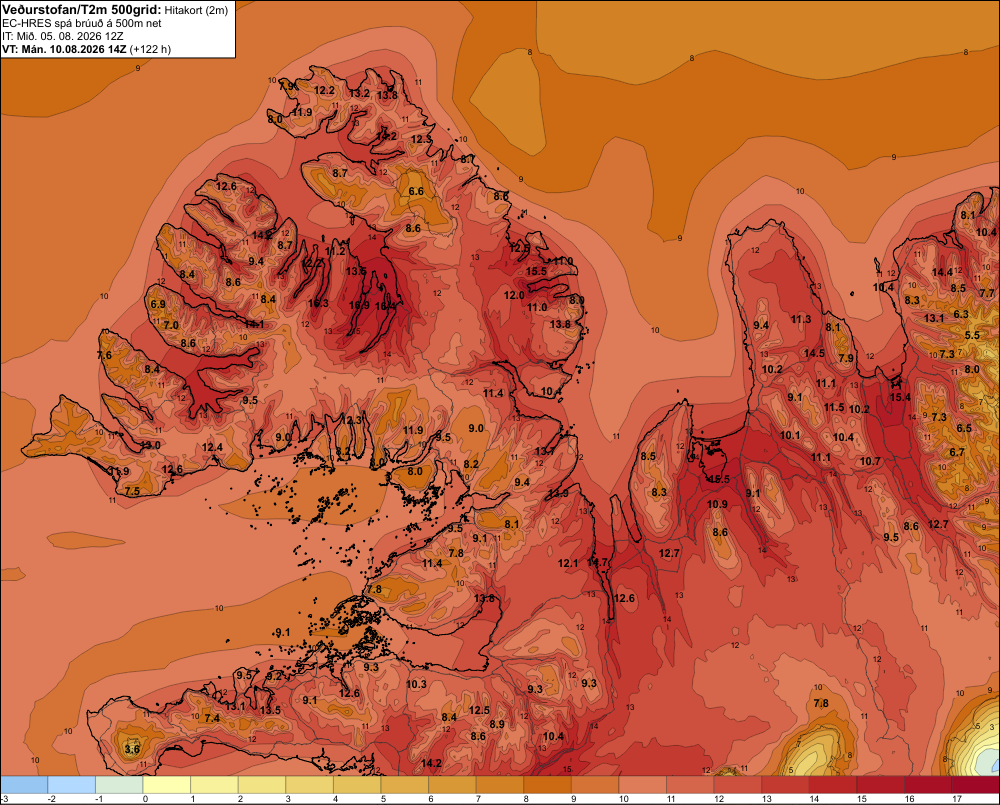The width and height of the screenshot is (1000, 805).
Task: Click the 7.4 temperature value on the map
Action: pos(212,718)
